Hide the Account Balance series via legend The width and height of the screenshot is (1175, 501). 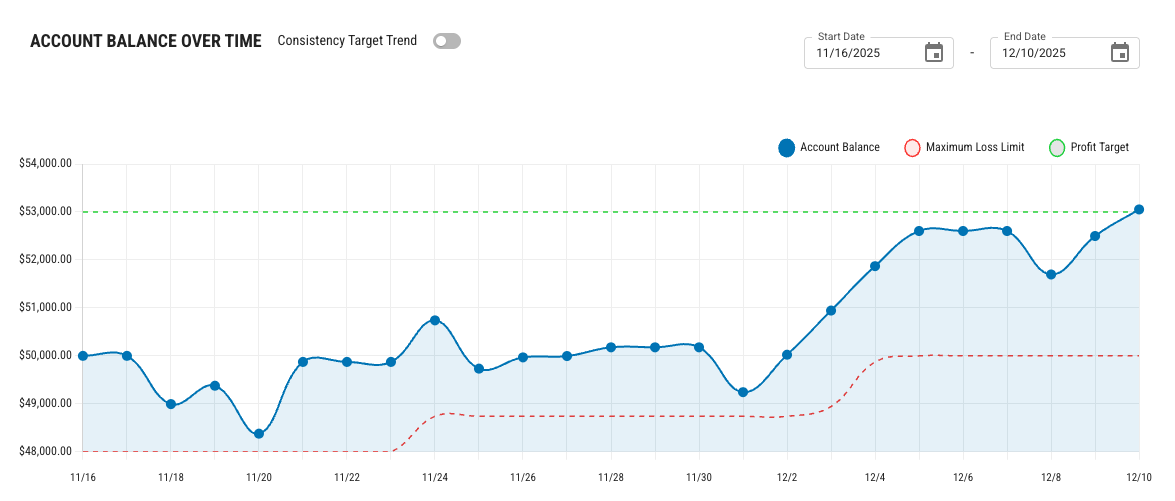coord(839,147)
